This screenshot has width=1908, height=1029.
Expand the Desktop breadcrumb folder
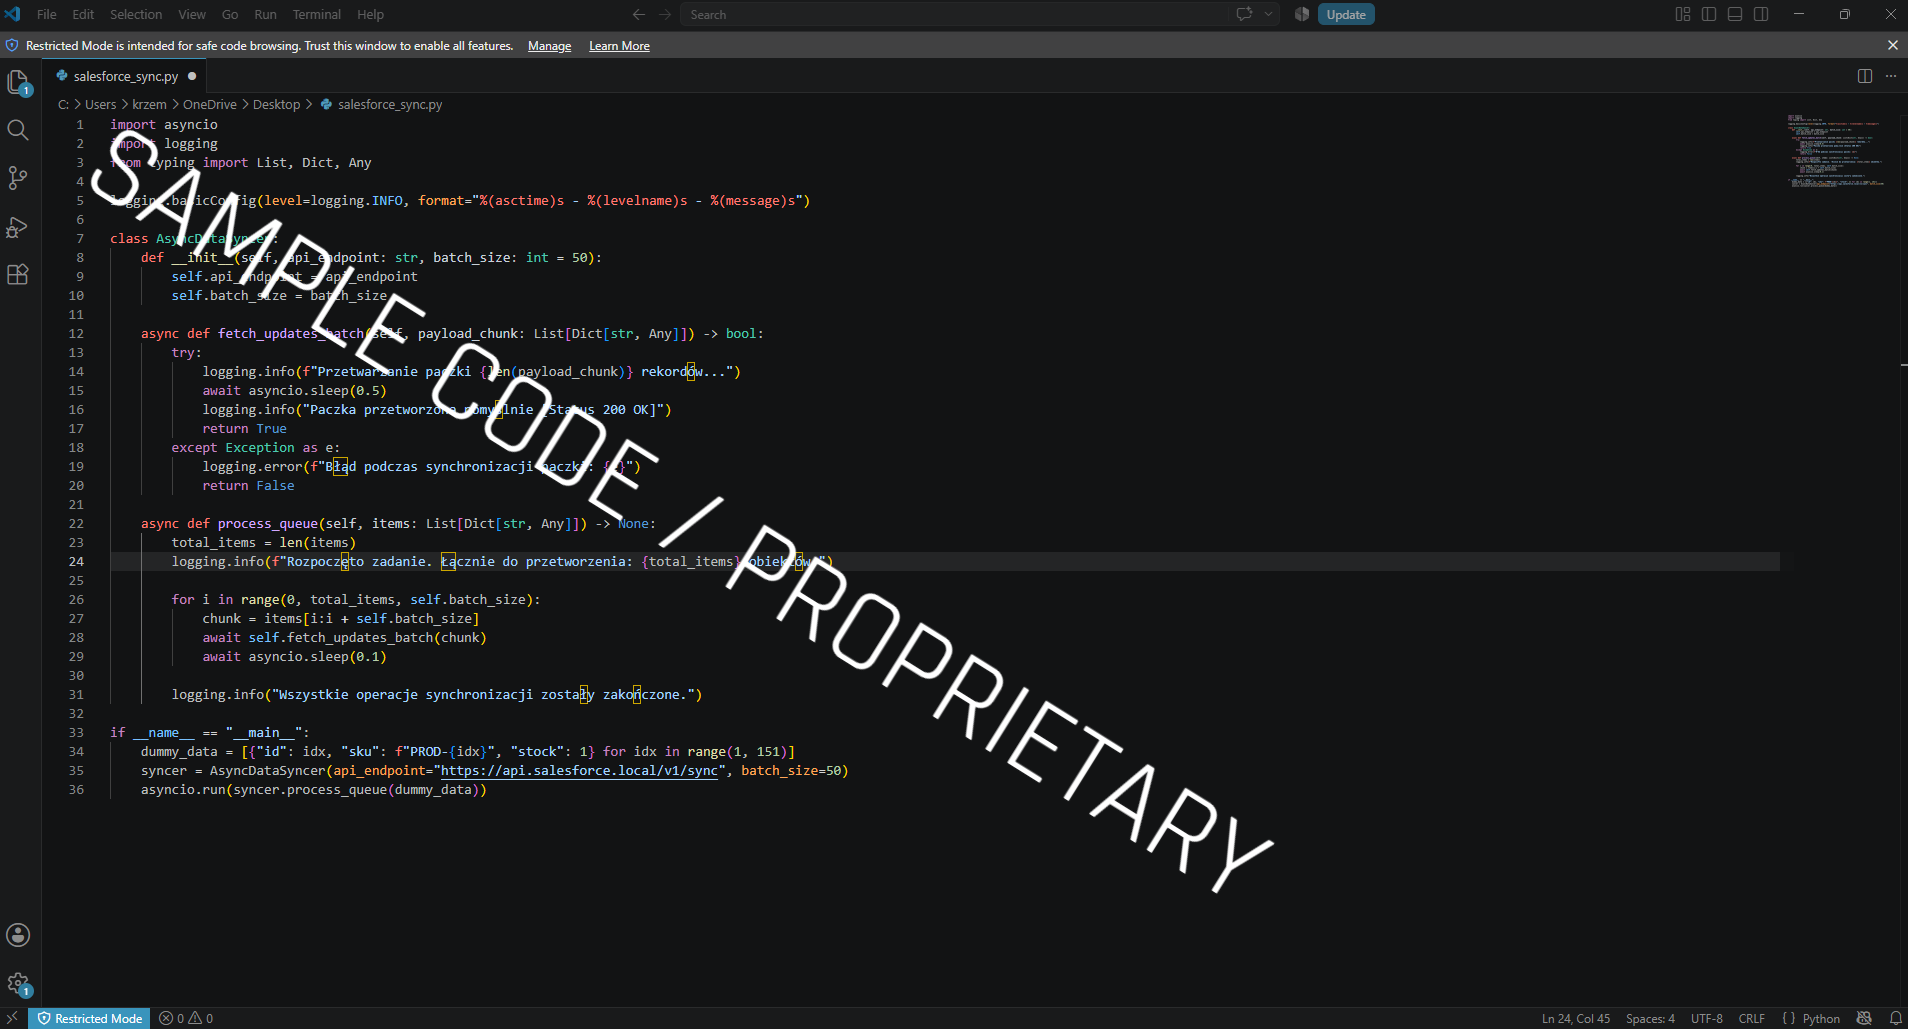[x=276, y=104]
